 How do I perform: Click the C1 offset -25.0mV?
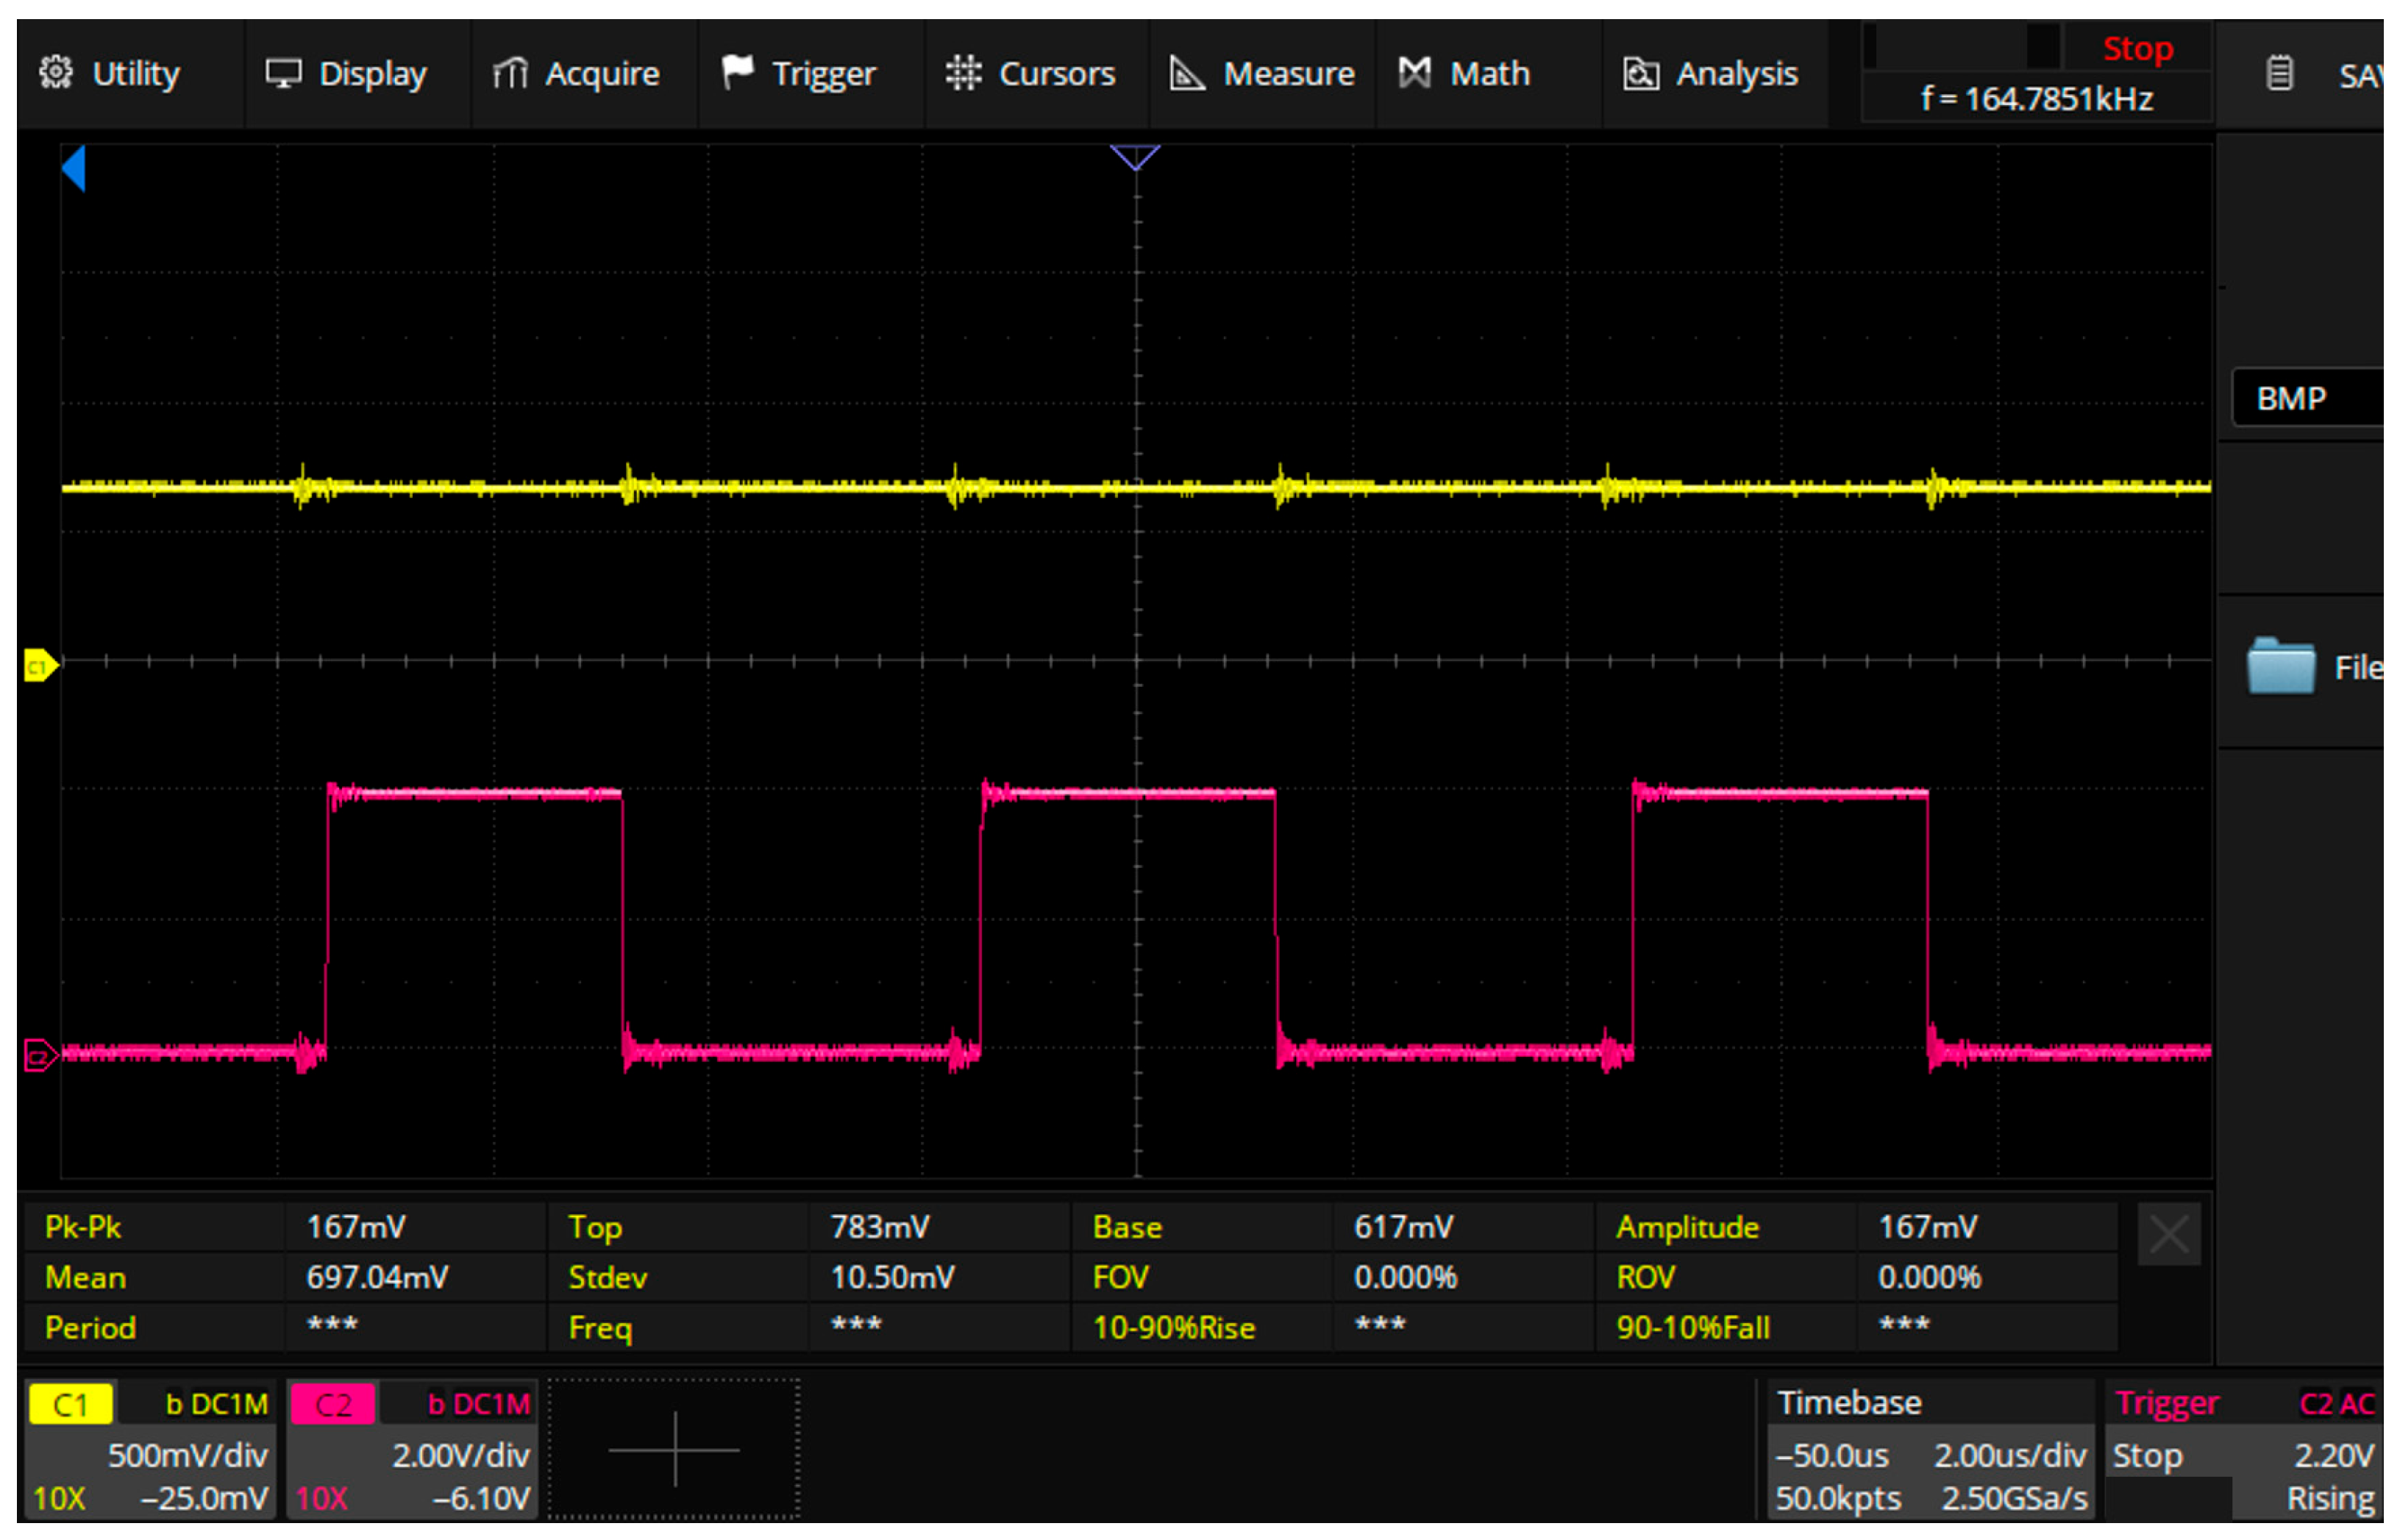tap(204, 1499)
